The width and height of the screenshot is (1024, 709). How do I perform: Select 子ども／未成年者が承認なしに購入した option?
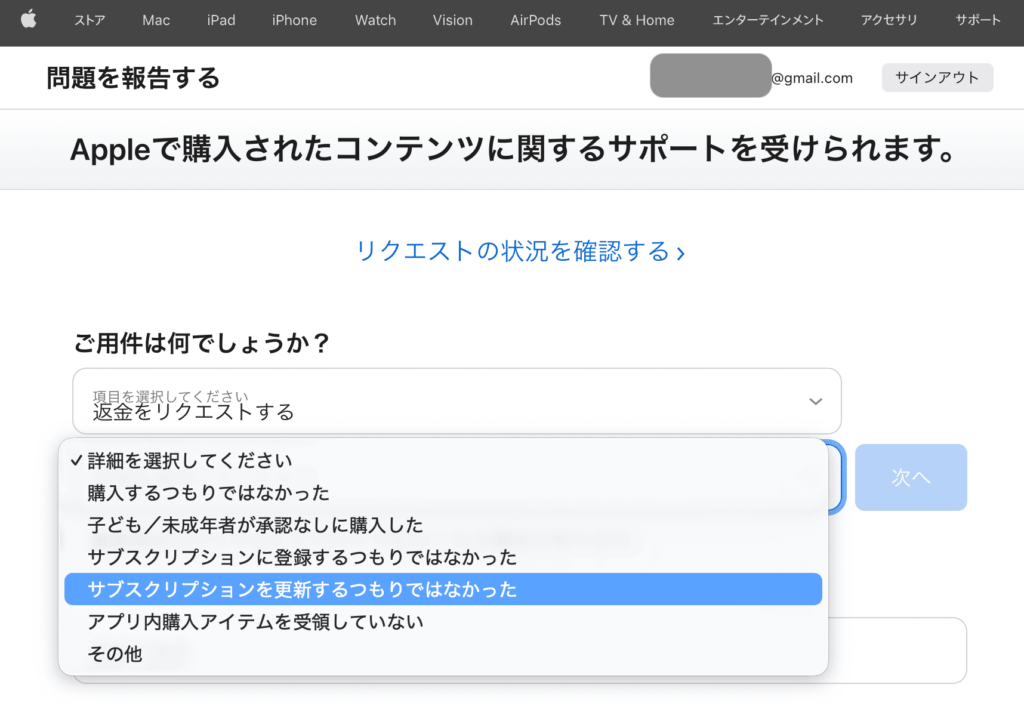point(443,525)
